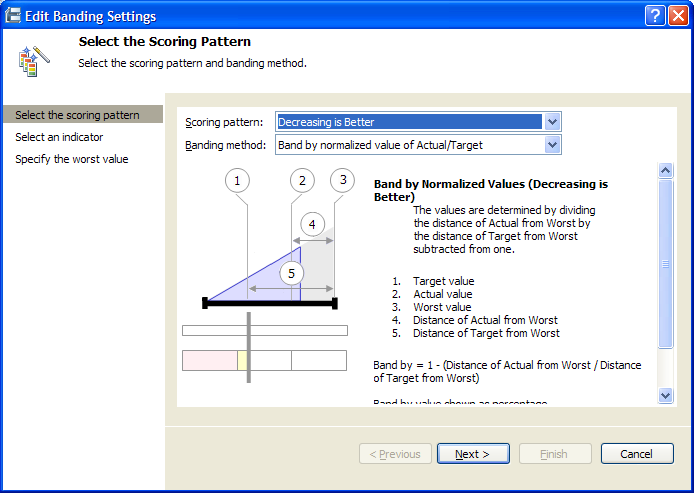Click circled marker 2 for Actual value

point(302,181)
